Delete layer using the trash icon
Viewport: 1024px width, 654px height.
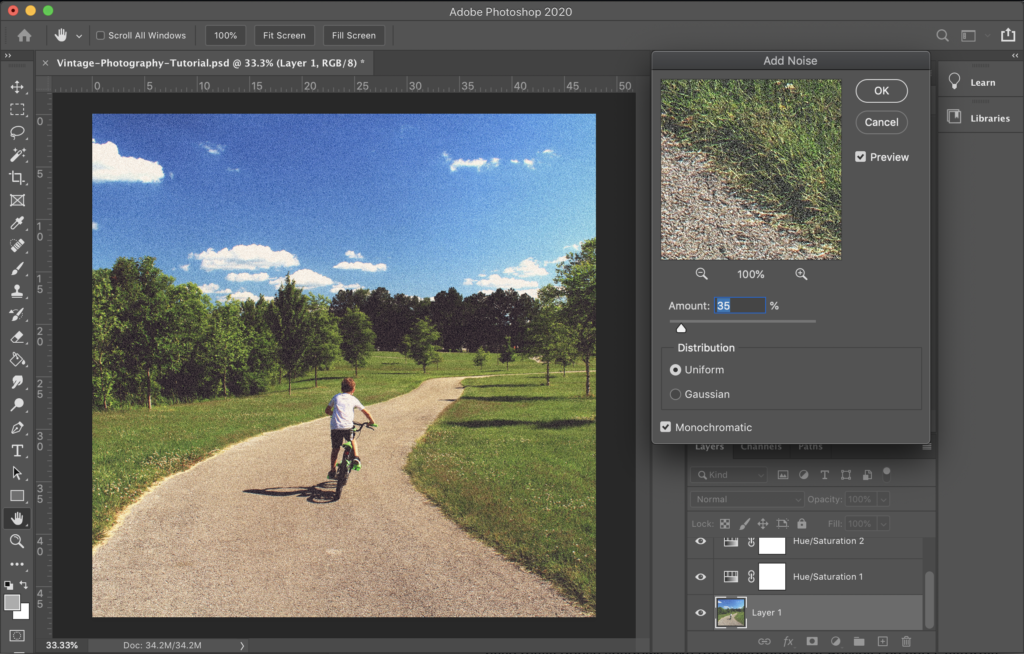click(906, 641)
